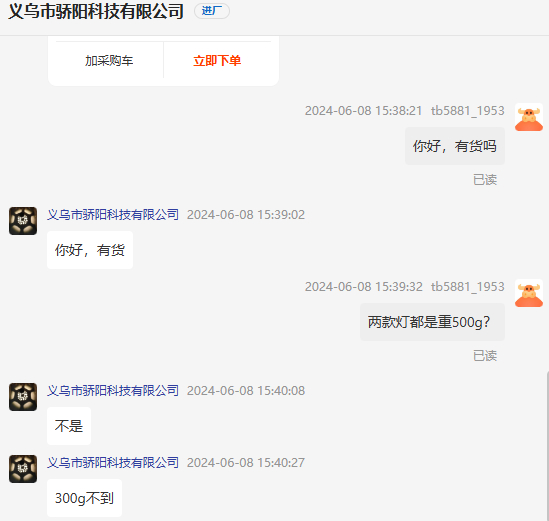The height and width of the screenshot is (521, 549).
Task: Click the chat scrollbar on right edge
Action: click(x=547, y=446)
